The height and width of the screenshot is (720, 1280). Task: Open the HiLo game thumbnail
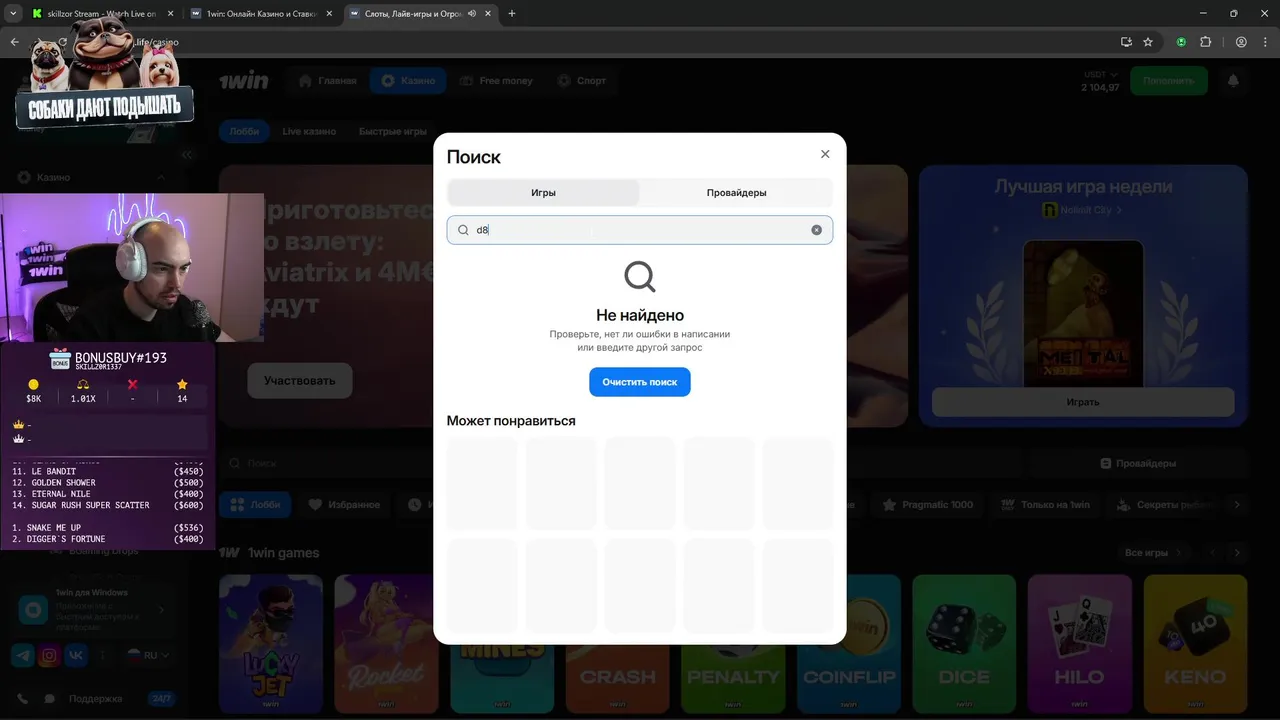pyautogui.click(x=1079, y=642)
